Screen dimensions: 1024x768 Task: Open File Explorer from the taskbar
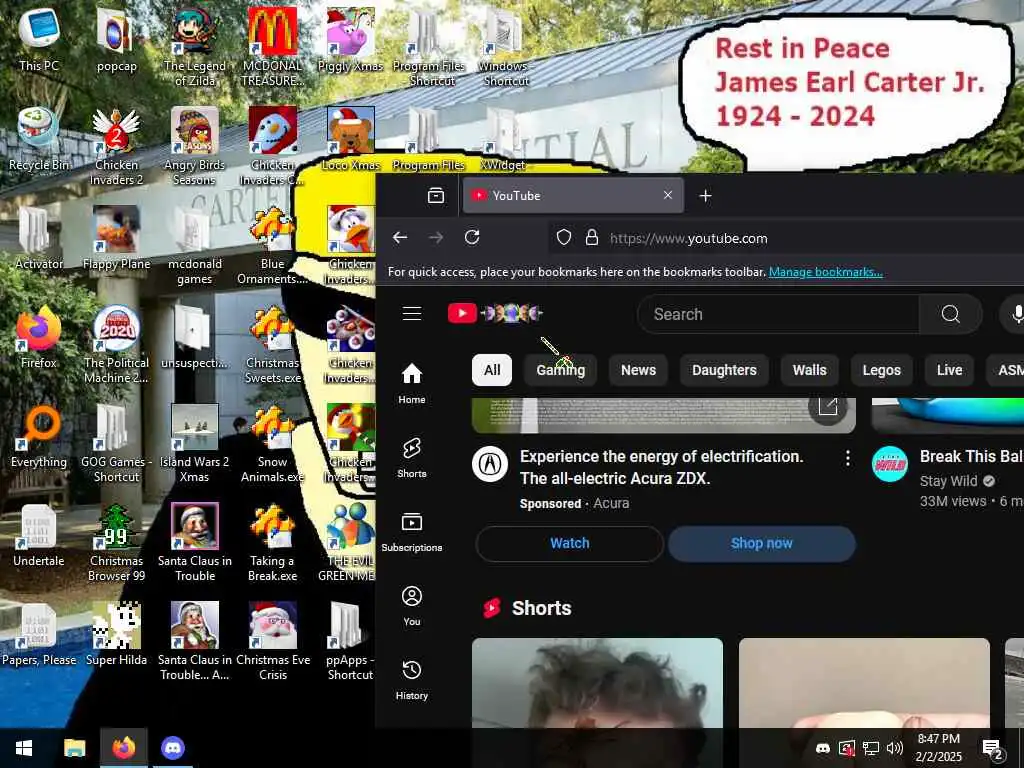(x=74, y=748)
